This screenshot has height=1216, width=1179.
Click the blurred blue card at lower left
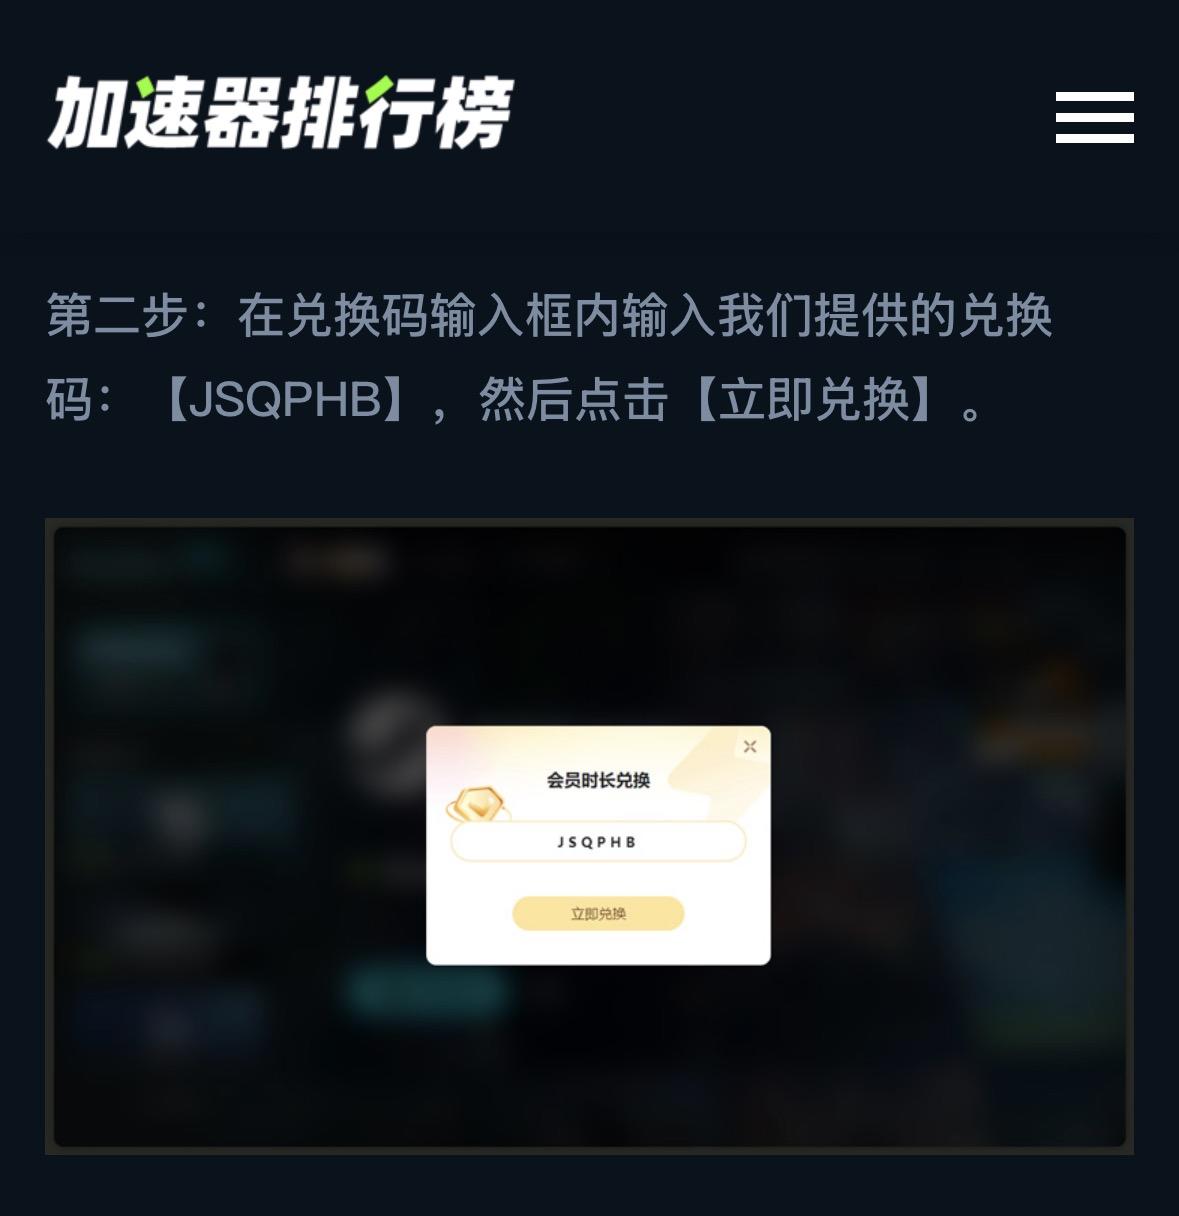[170, 1022]
